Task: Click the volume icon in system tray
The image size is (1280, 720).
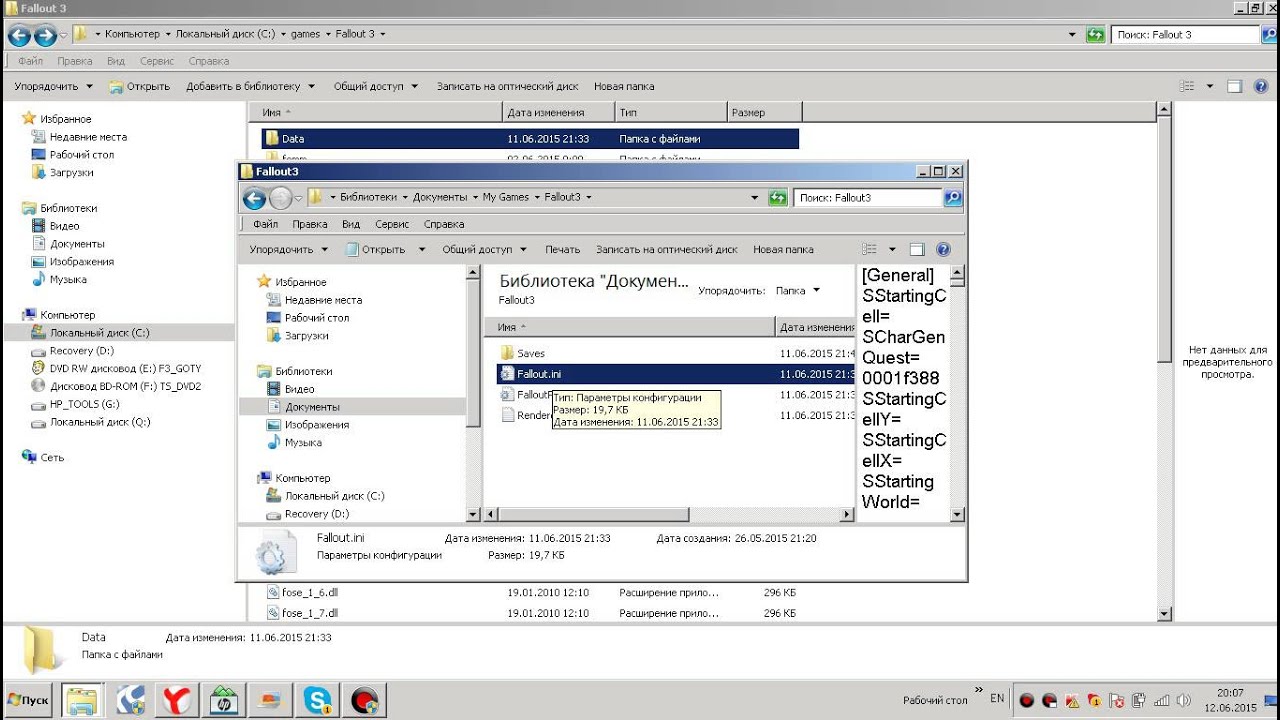Action: point(1185,700)
